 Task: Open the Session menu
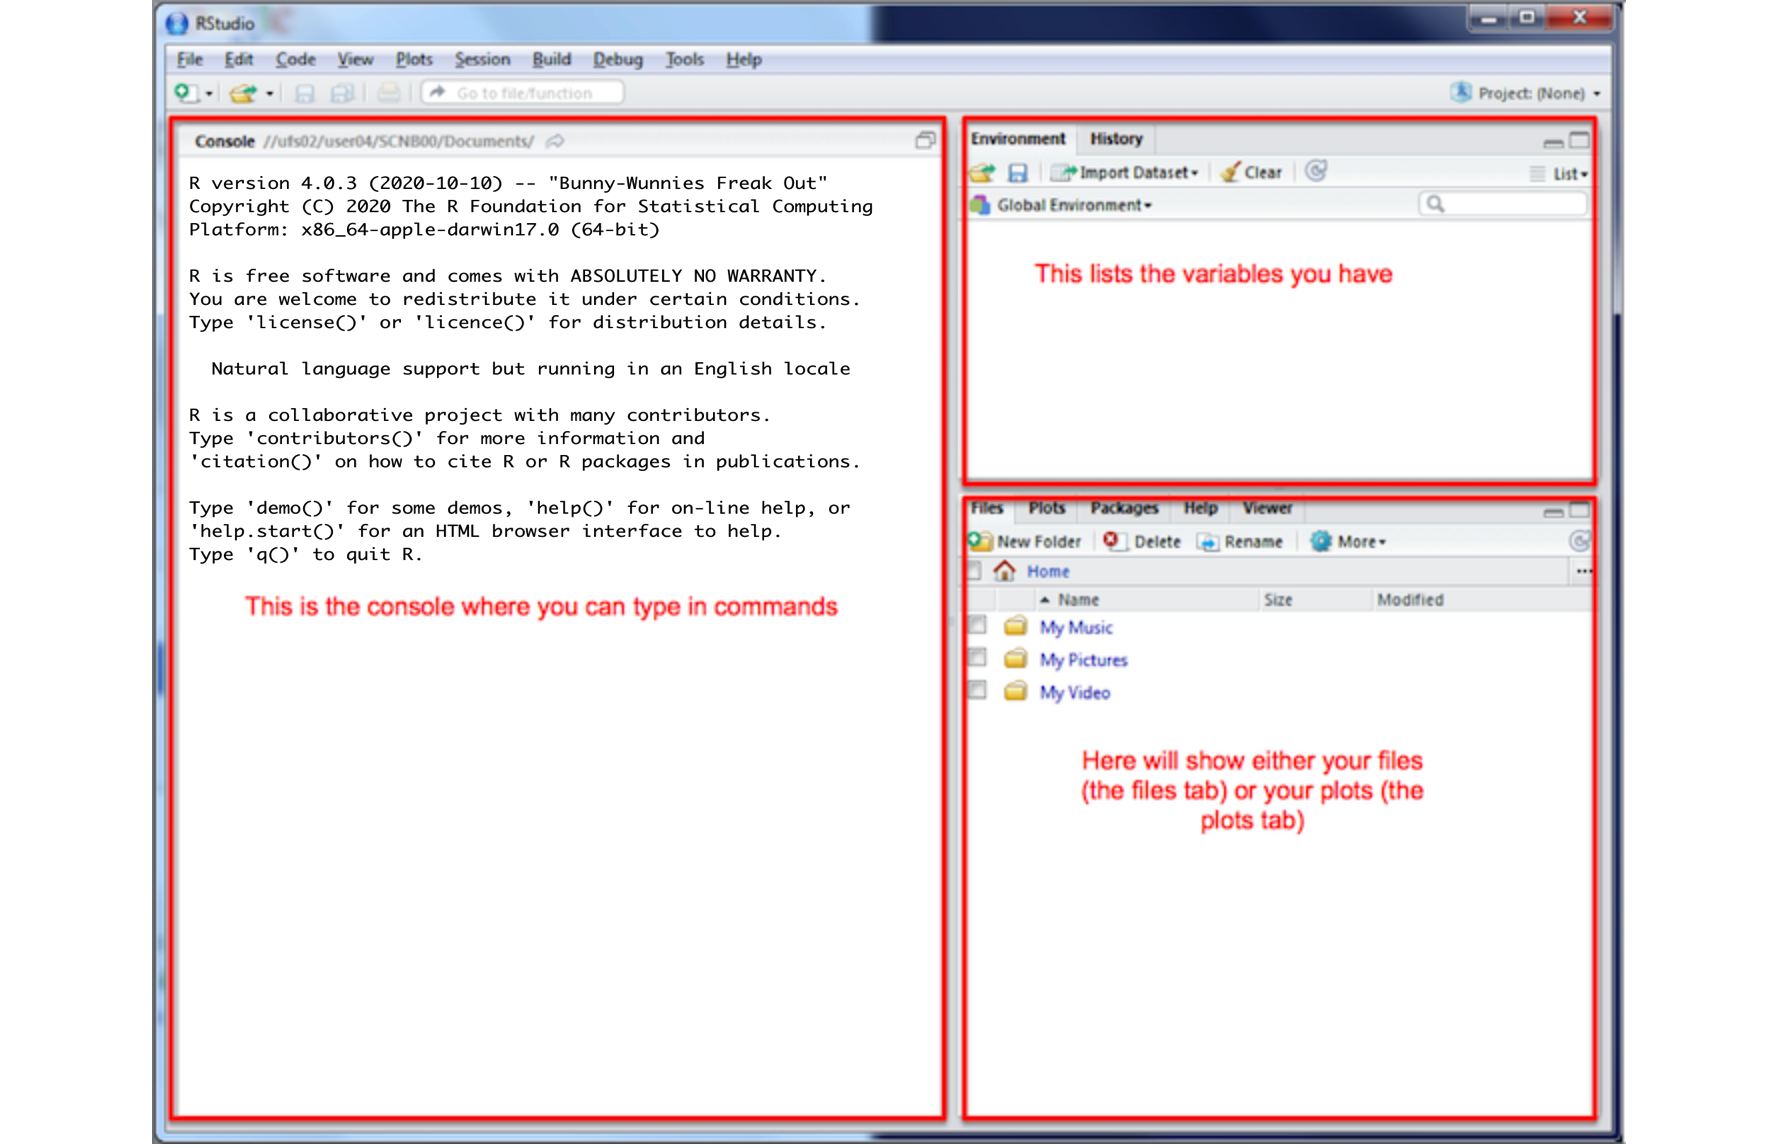482,60
